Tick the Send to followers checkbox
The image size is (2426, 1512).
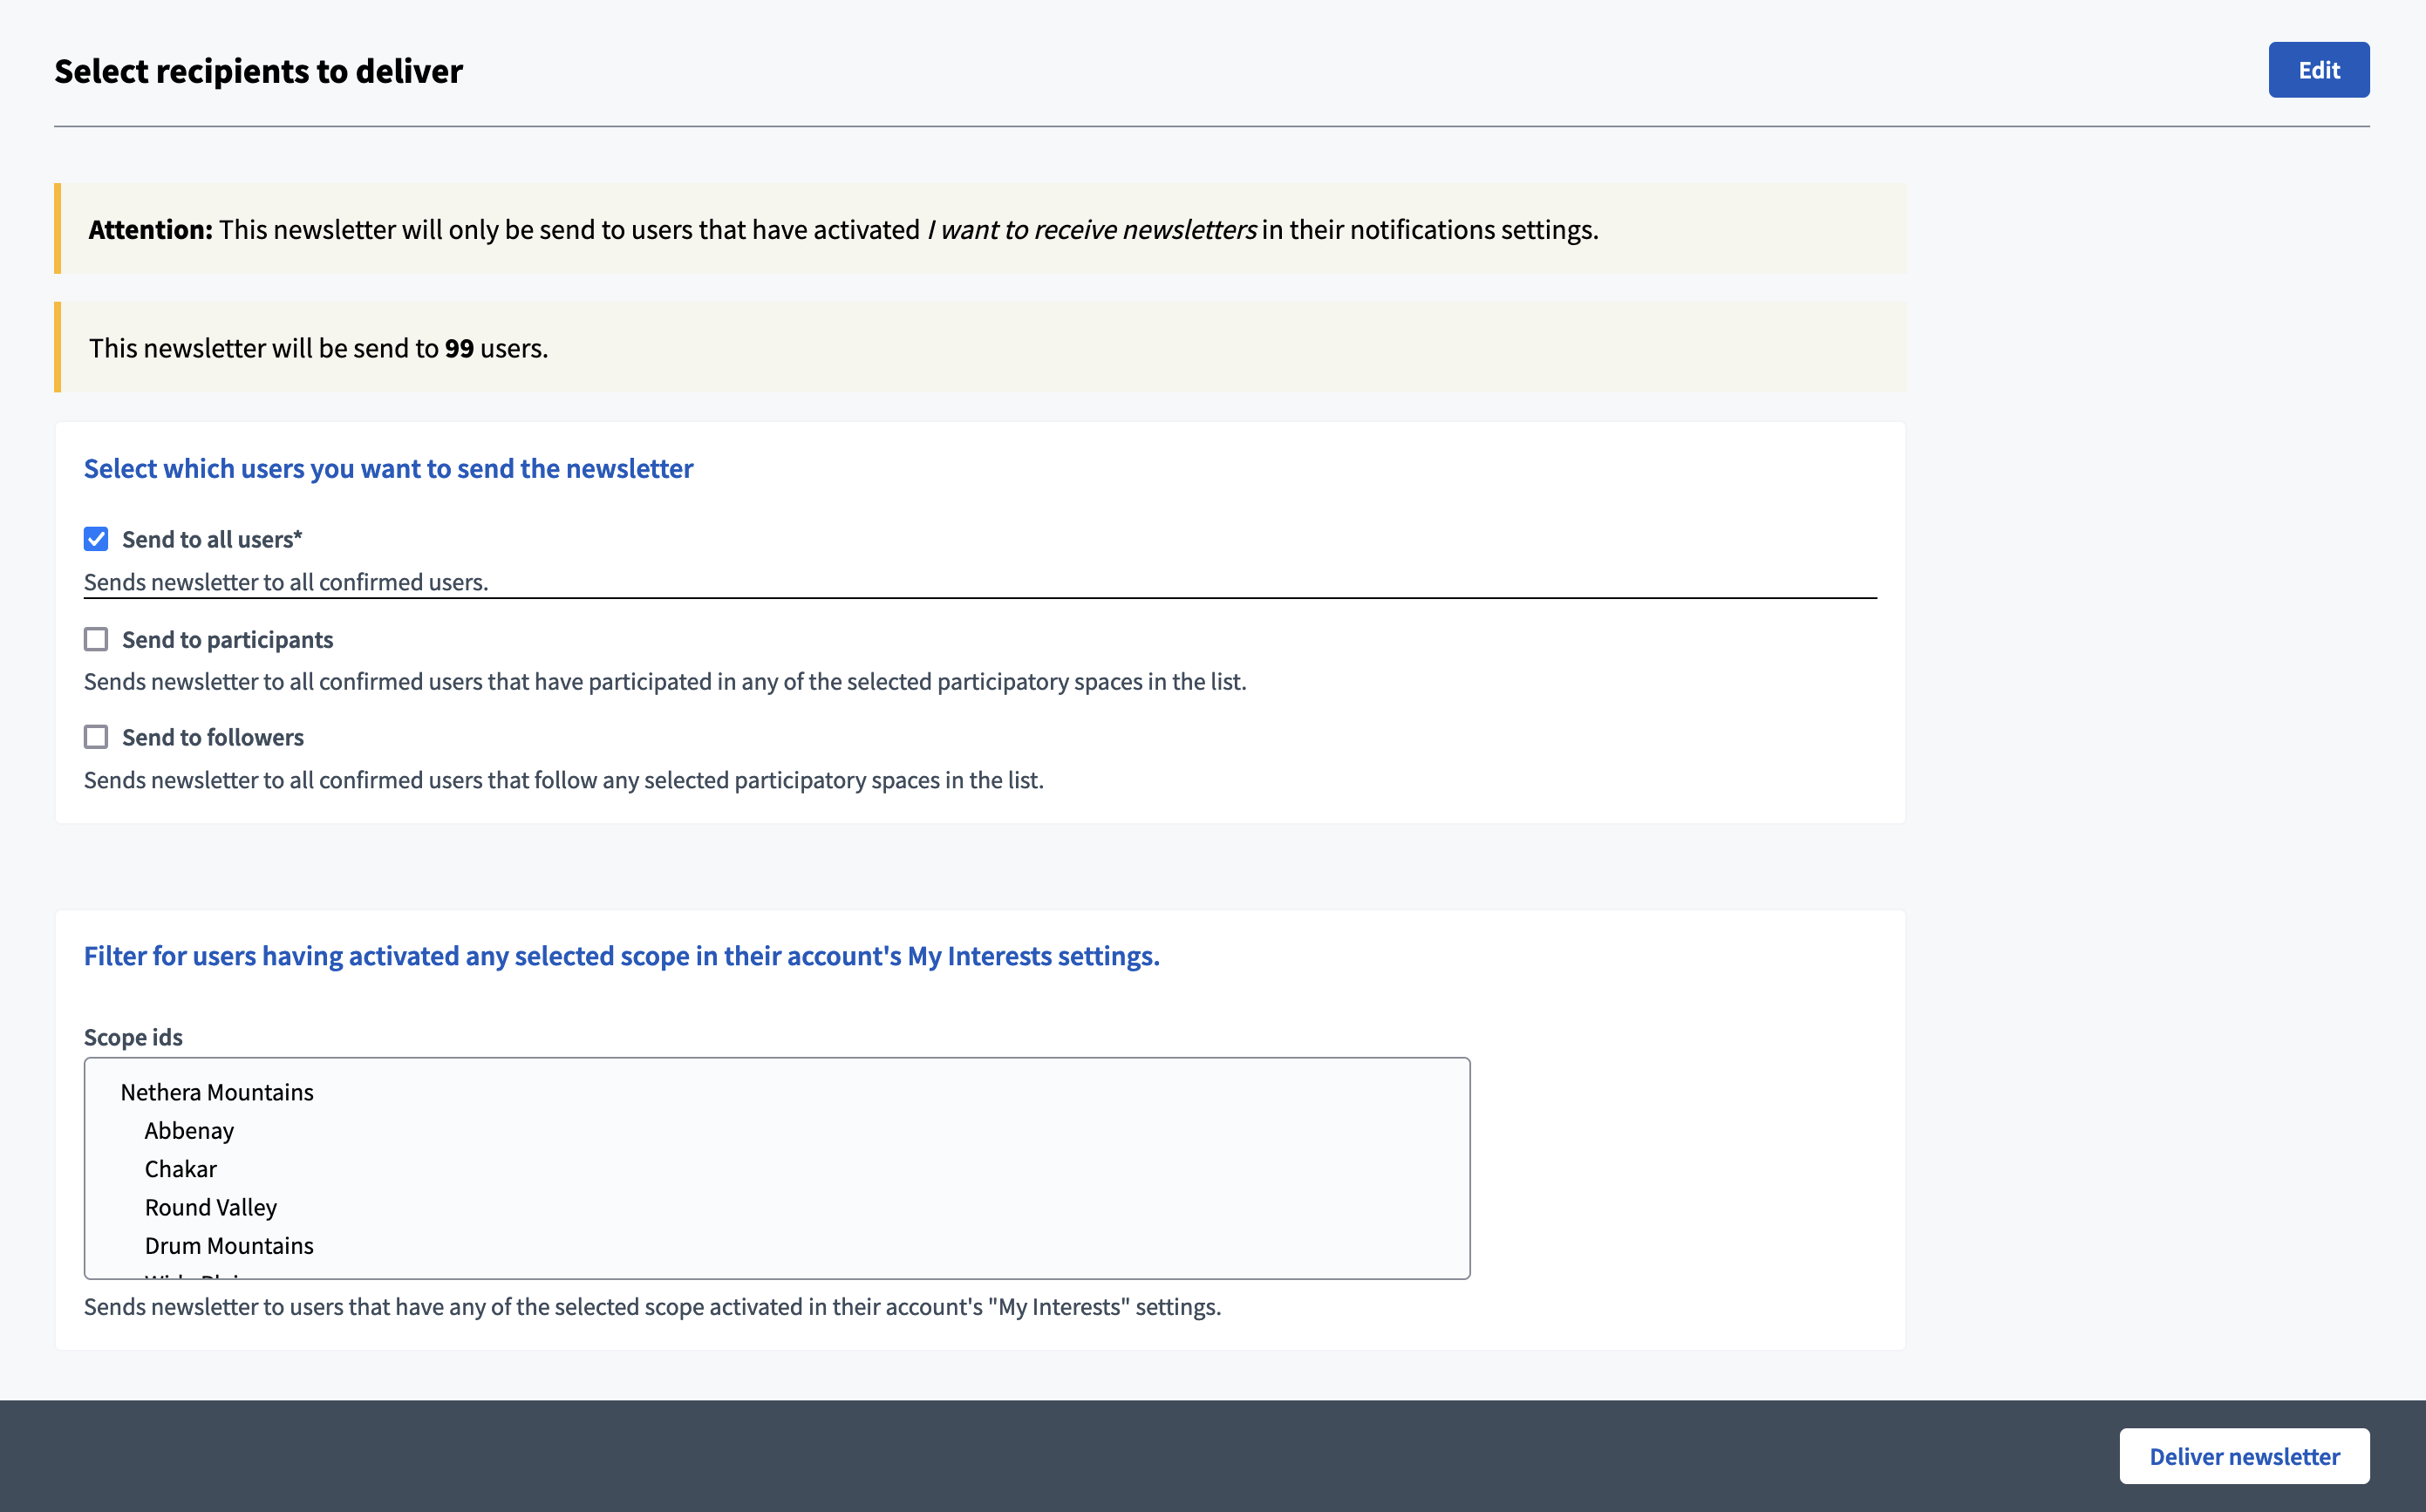96,737
